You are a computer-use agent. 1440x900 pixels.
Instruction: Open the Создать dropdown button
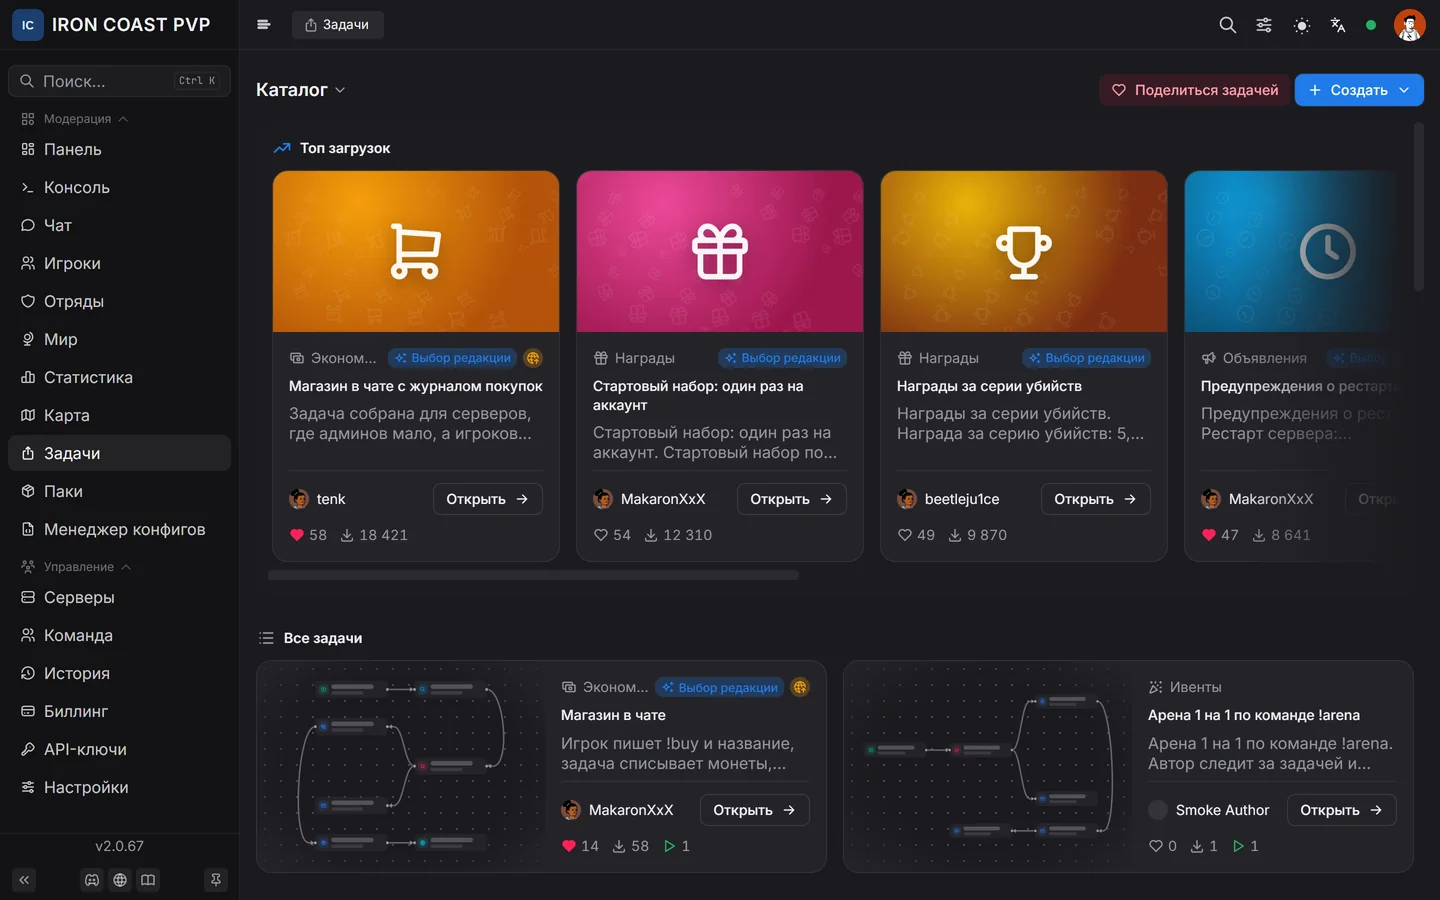tap(1359, 90)
